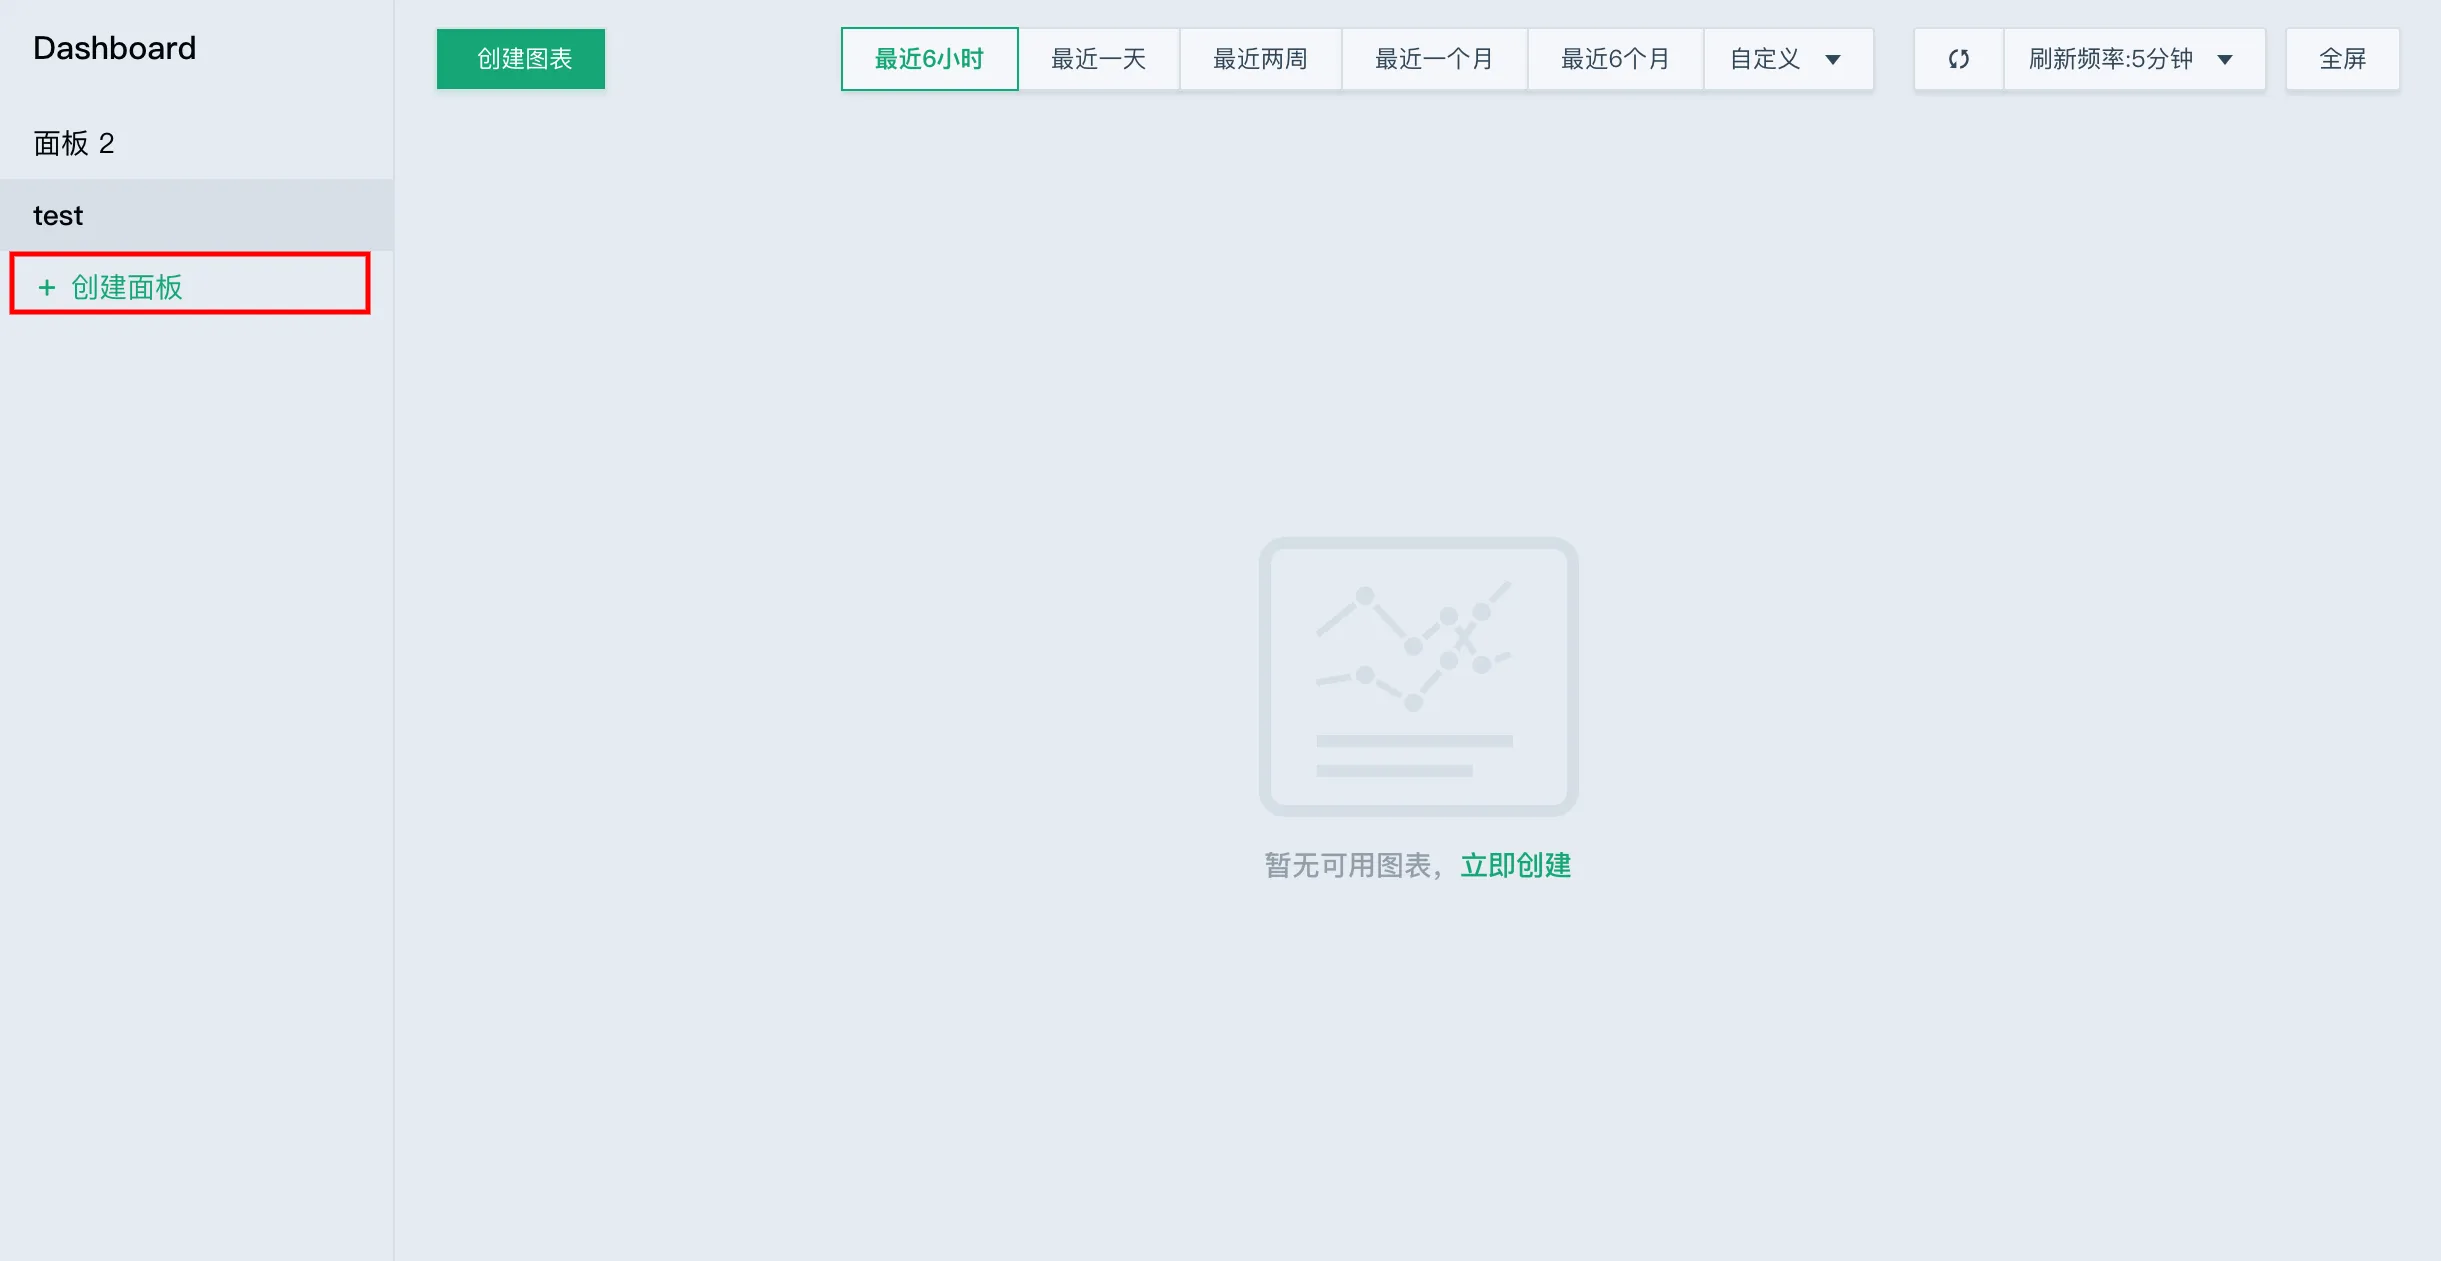Select the 最近两周 time range
This screenshot has width=2441, height=1261.
click(x=1259, y=59)
